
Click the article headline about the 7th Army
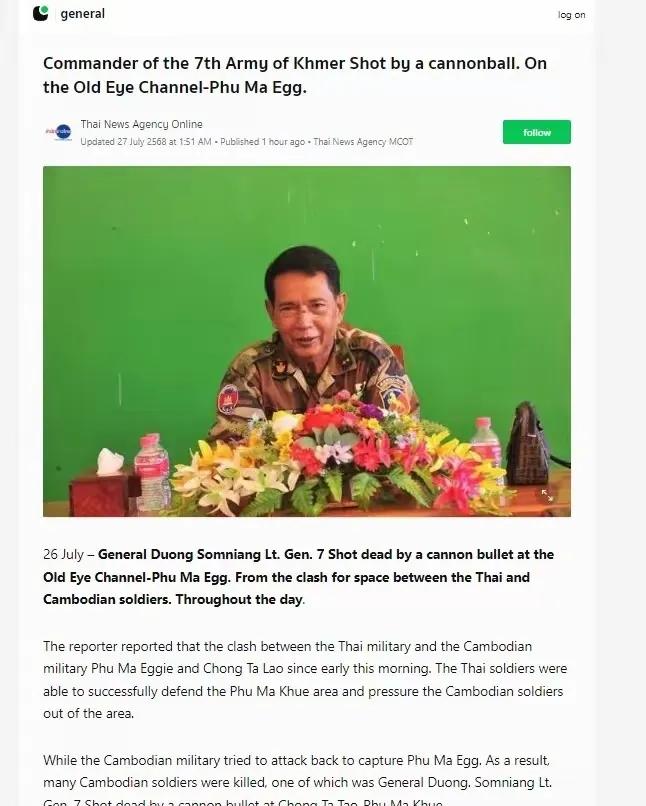coord(295,75)
